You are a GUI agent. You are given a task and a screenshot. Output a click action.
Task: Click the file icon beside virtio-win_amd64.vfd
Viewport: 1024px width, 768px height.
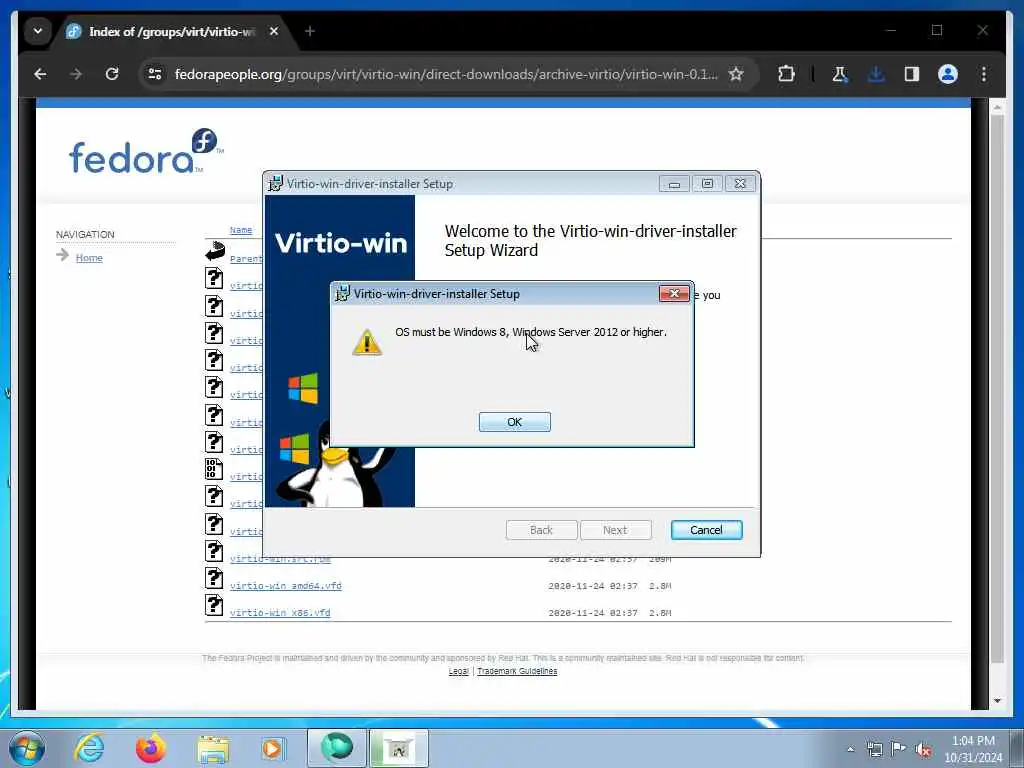click(214, 578)
